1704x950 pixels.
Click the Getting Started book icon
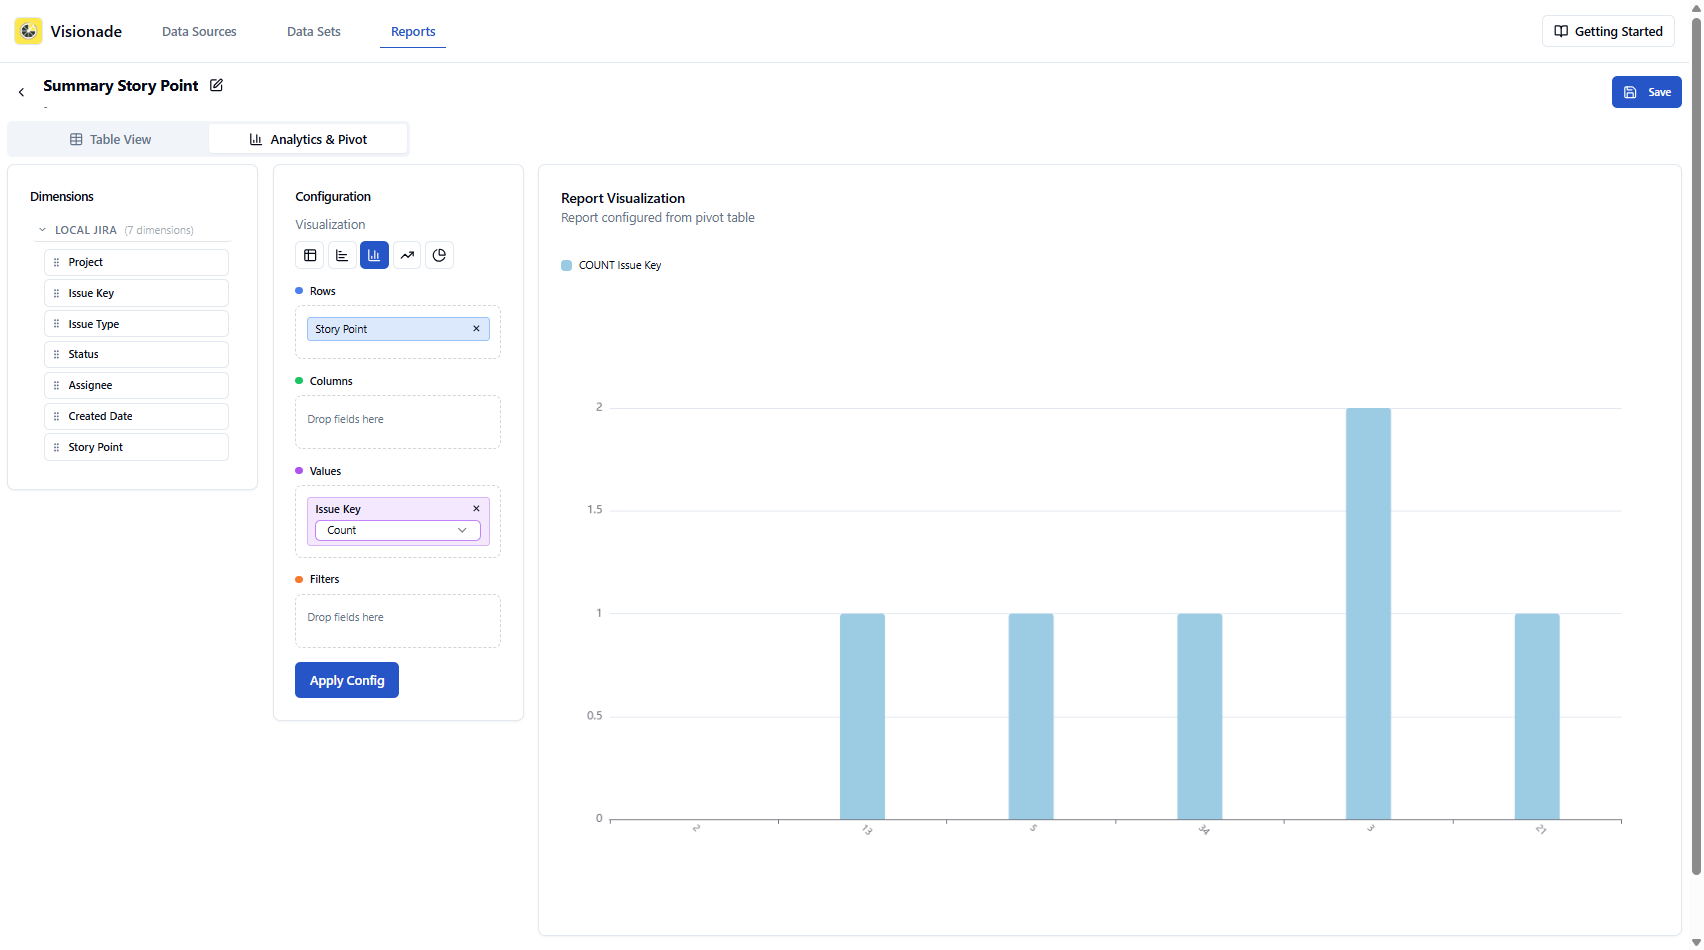click(1560, 31)
